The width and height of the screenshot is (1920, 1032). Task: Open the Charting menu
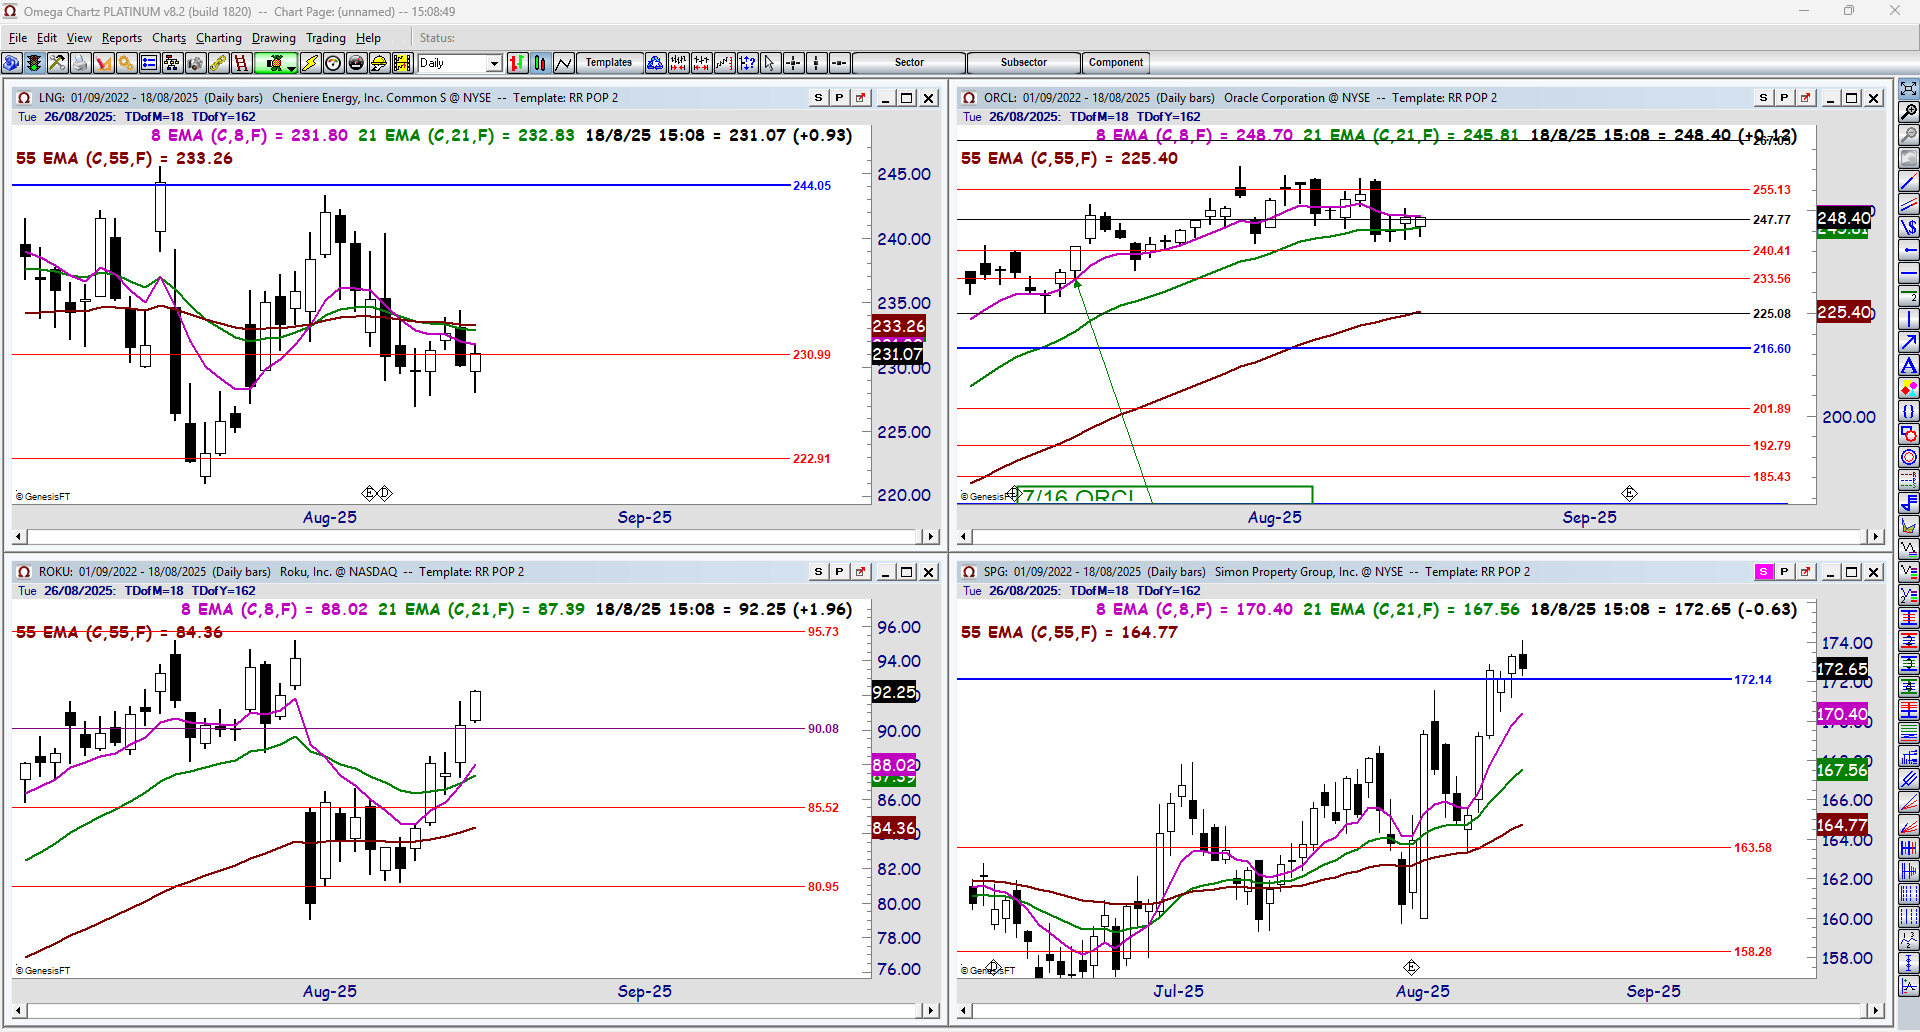pyautogui.click(x=219, y=38)
